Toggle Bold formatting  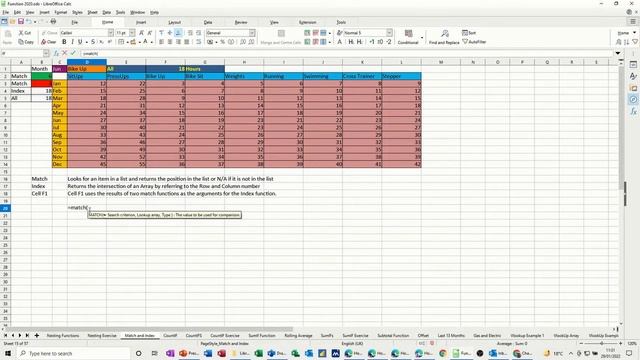click(x=64, y=42)
